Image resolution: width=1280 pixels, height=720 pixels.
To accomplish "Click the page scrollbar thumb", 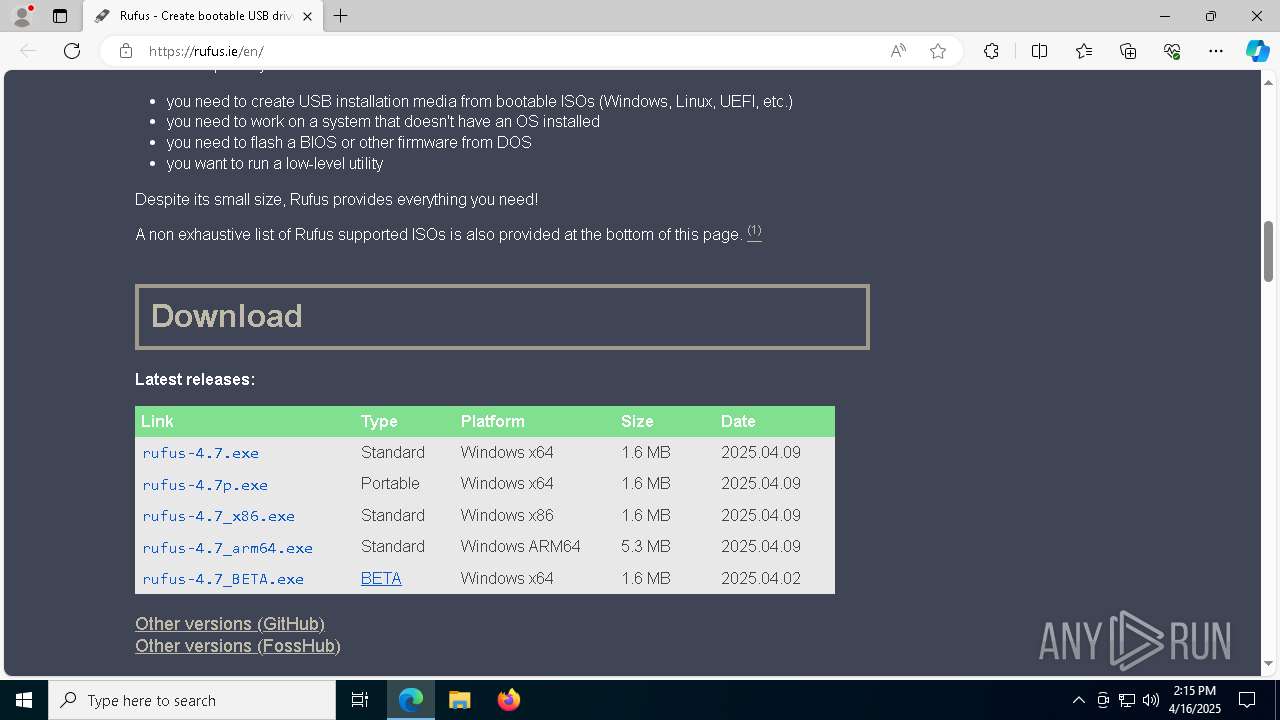I will [1268, 251].
